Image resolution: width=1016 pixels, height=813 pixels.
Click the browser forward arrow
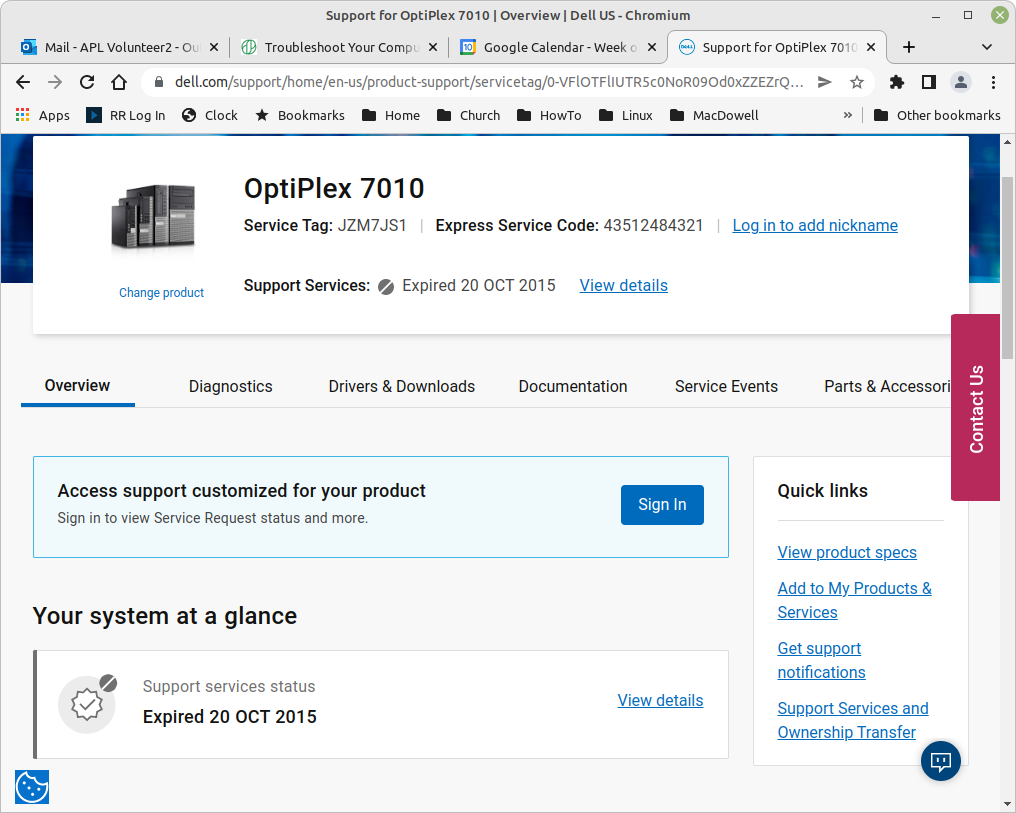click(x=55, y=82)
